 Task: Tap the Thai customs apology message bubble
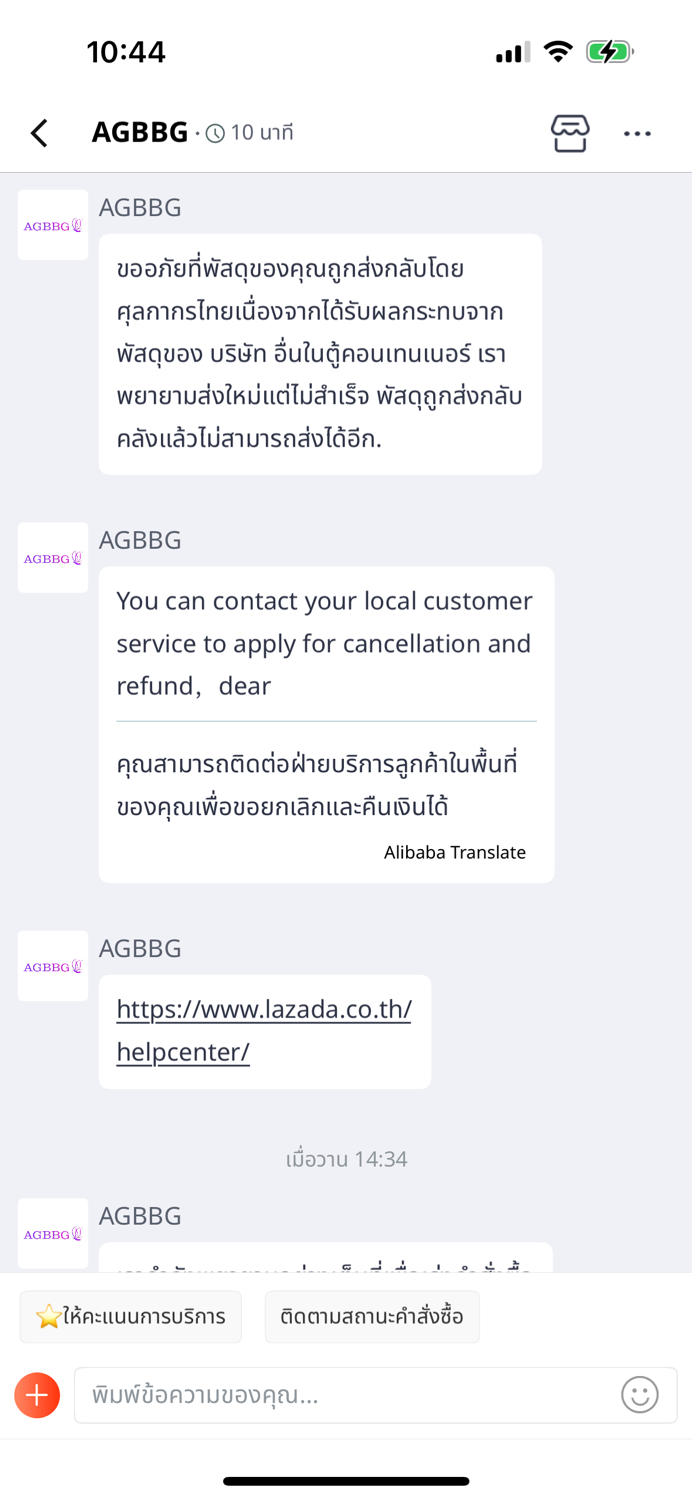(x=320, y=354)
